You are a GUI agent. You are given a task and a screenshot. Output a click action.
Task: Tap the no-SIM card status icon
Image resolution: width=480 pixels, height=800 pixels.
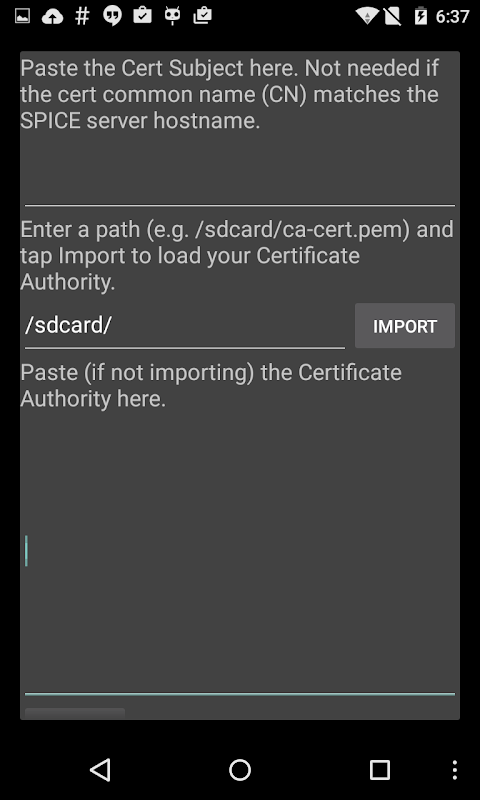click(x=392, y=16)
